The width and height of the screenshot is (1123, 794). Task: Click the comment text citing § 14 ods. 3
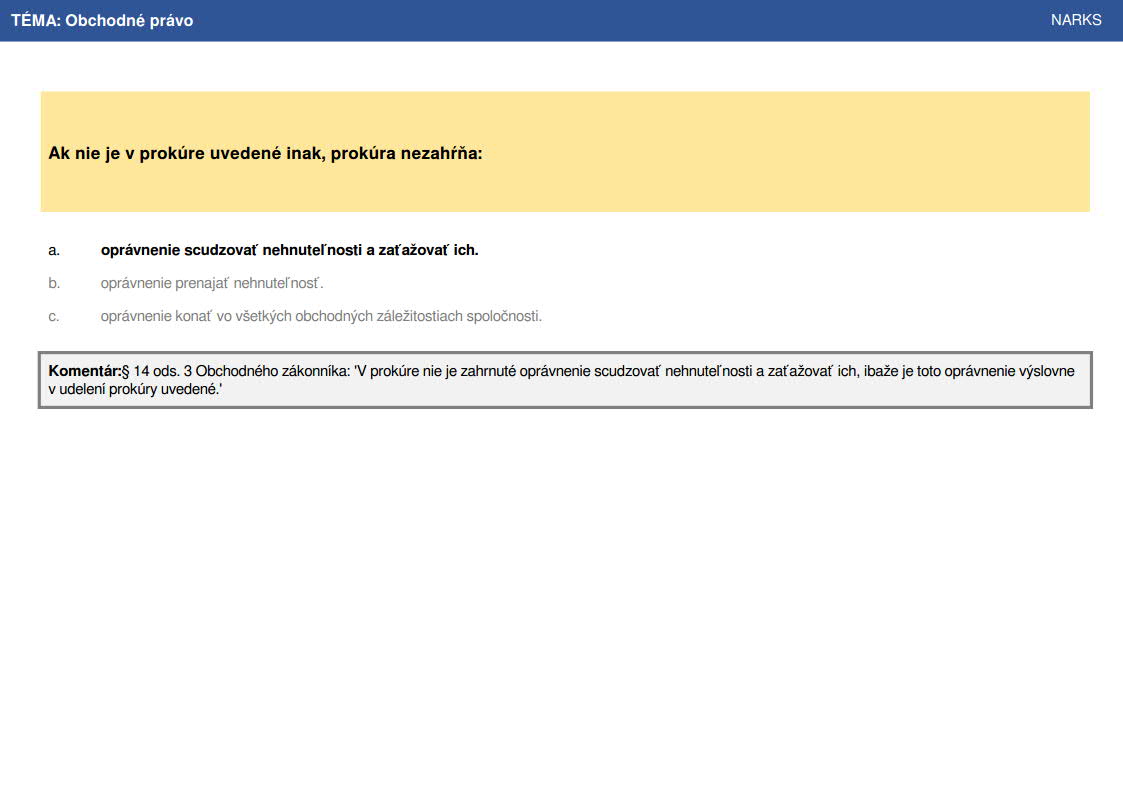(562, 380)
